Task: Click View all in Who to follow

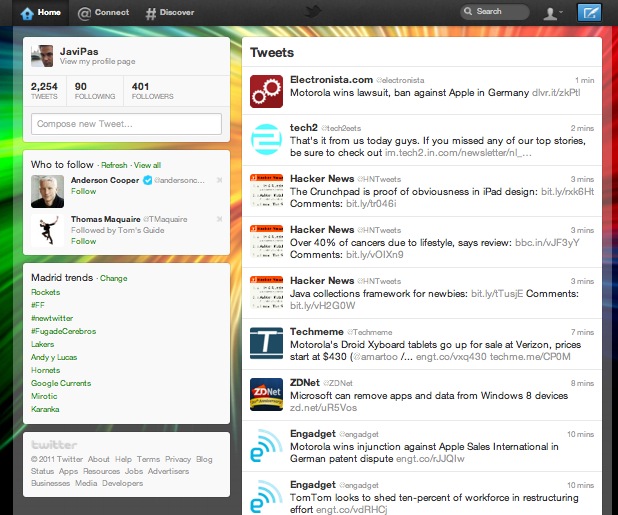Action: [147, 165]
